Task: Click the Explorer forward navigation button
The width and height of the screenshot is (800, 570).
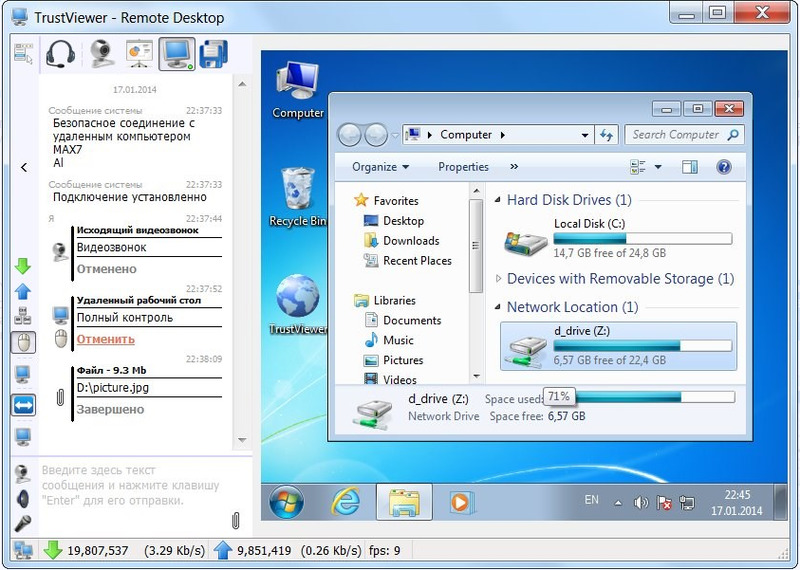Action: coord(376,135)
